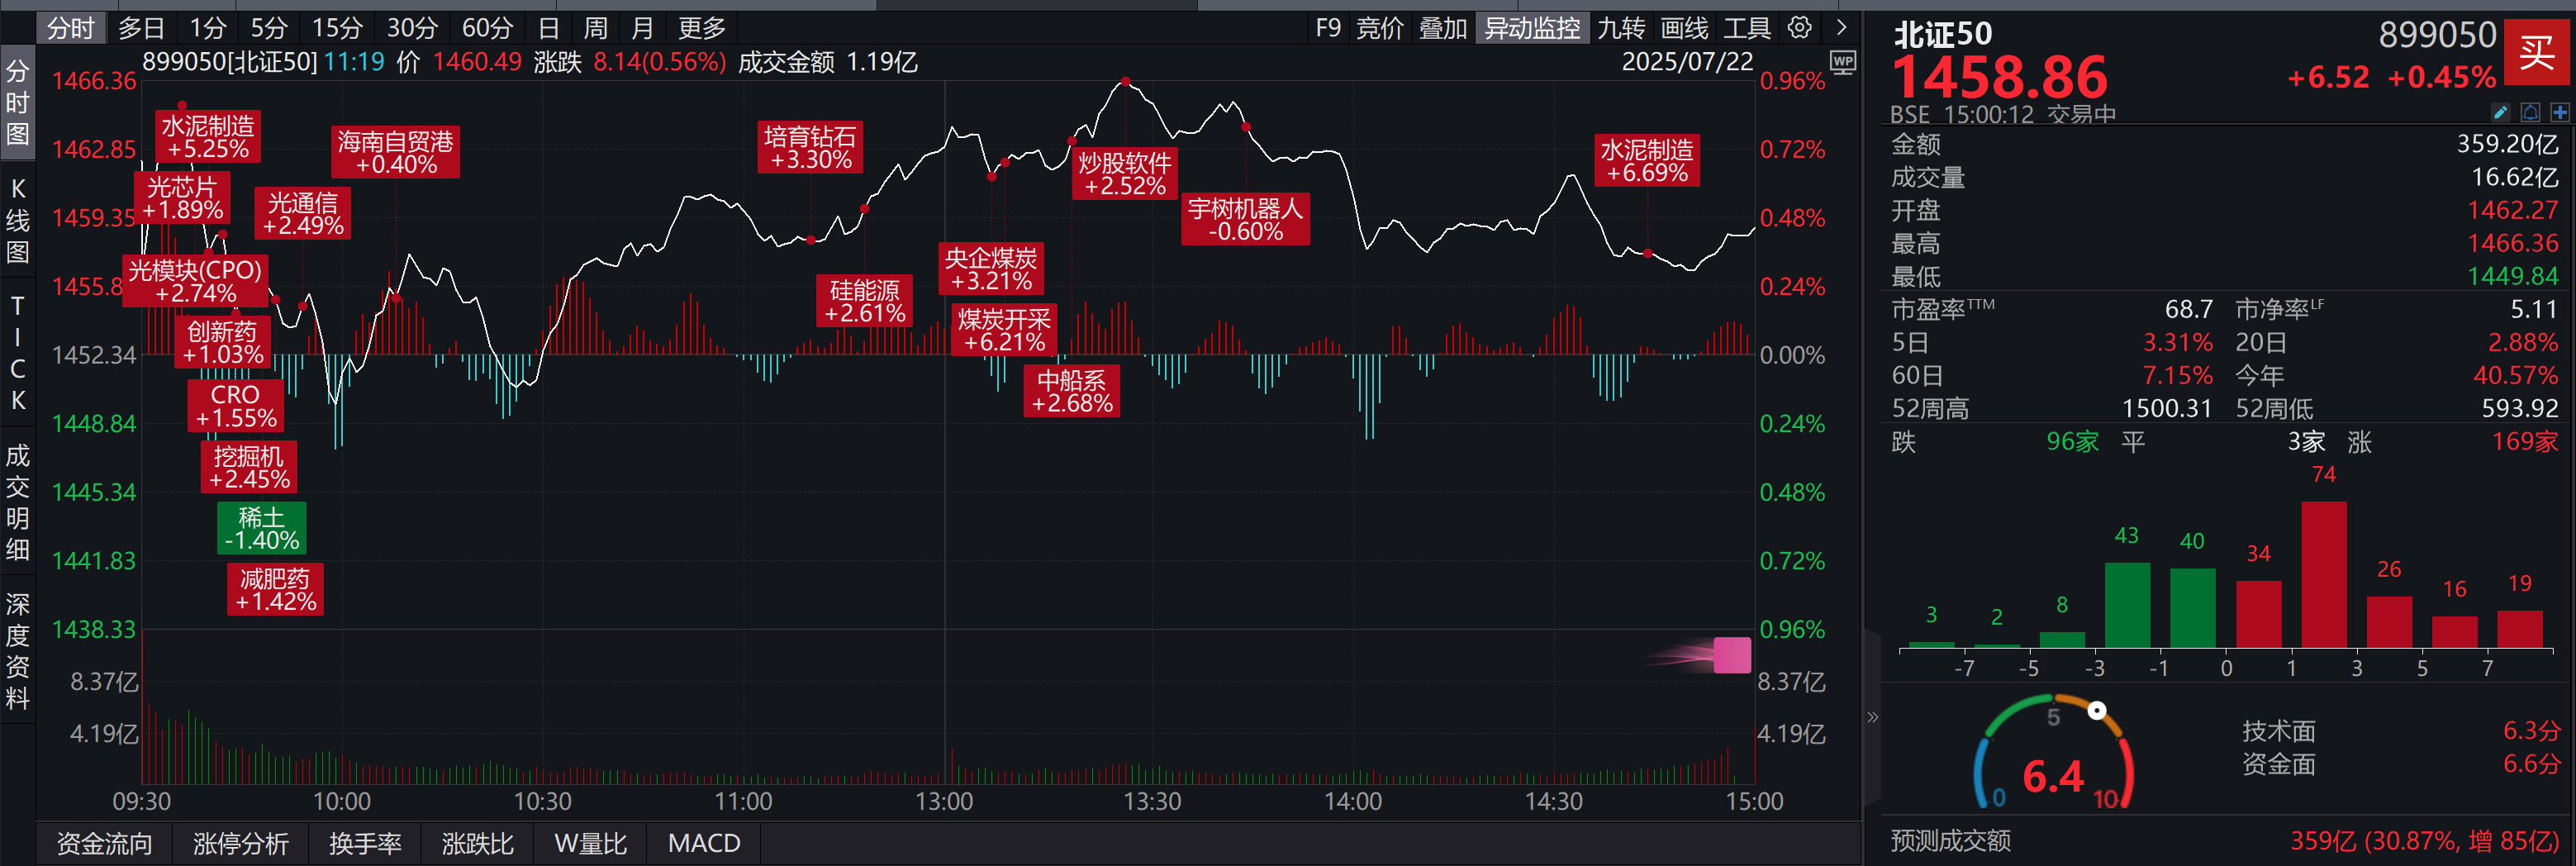Toggle 竞价 call auction display

tap(1380, 28)
